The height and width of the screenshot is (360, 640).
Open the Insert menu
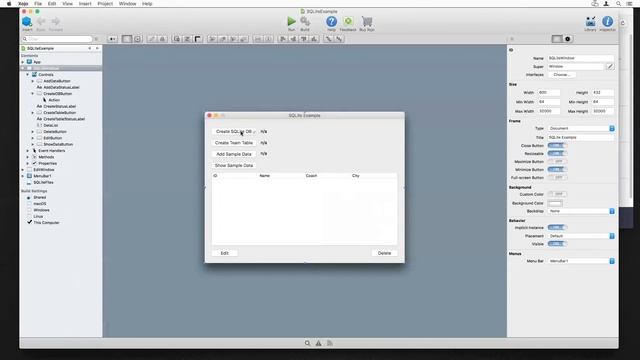click(85, 3)
